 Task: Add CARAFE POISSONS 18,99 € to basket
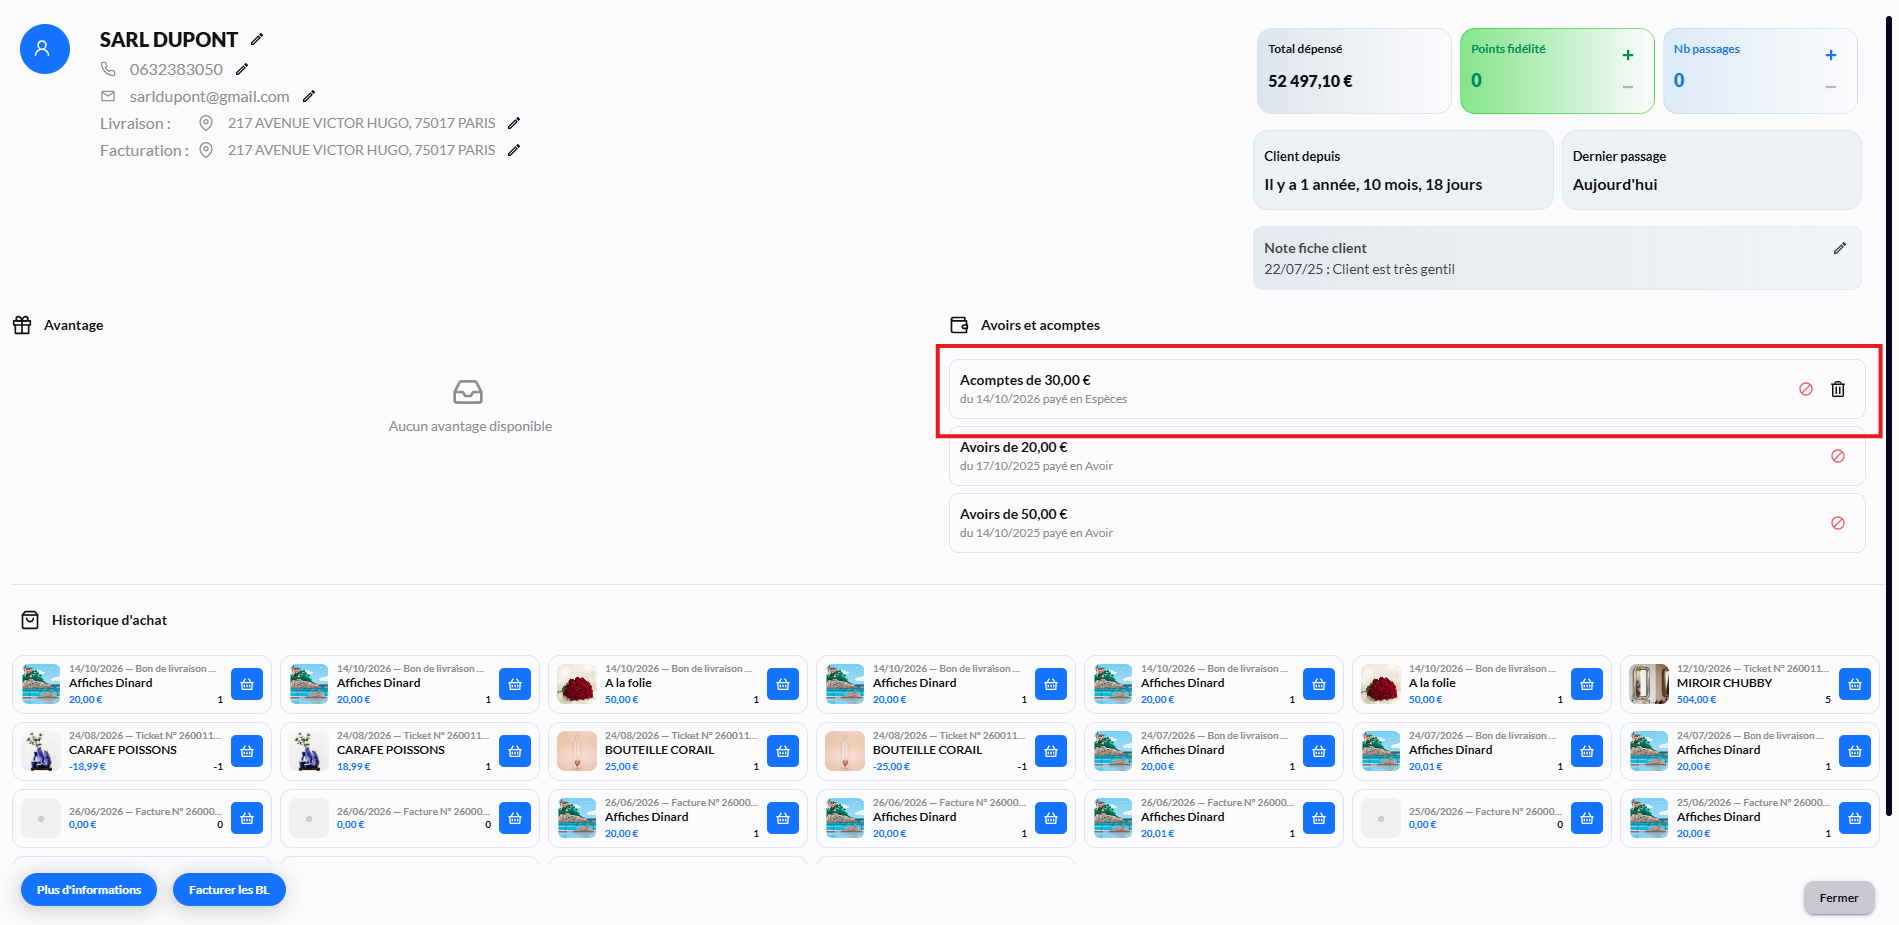515,751
